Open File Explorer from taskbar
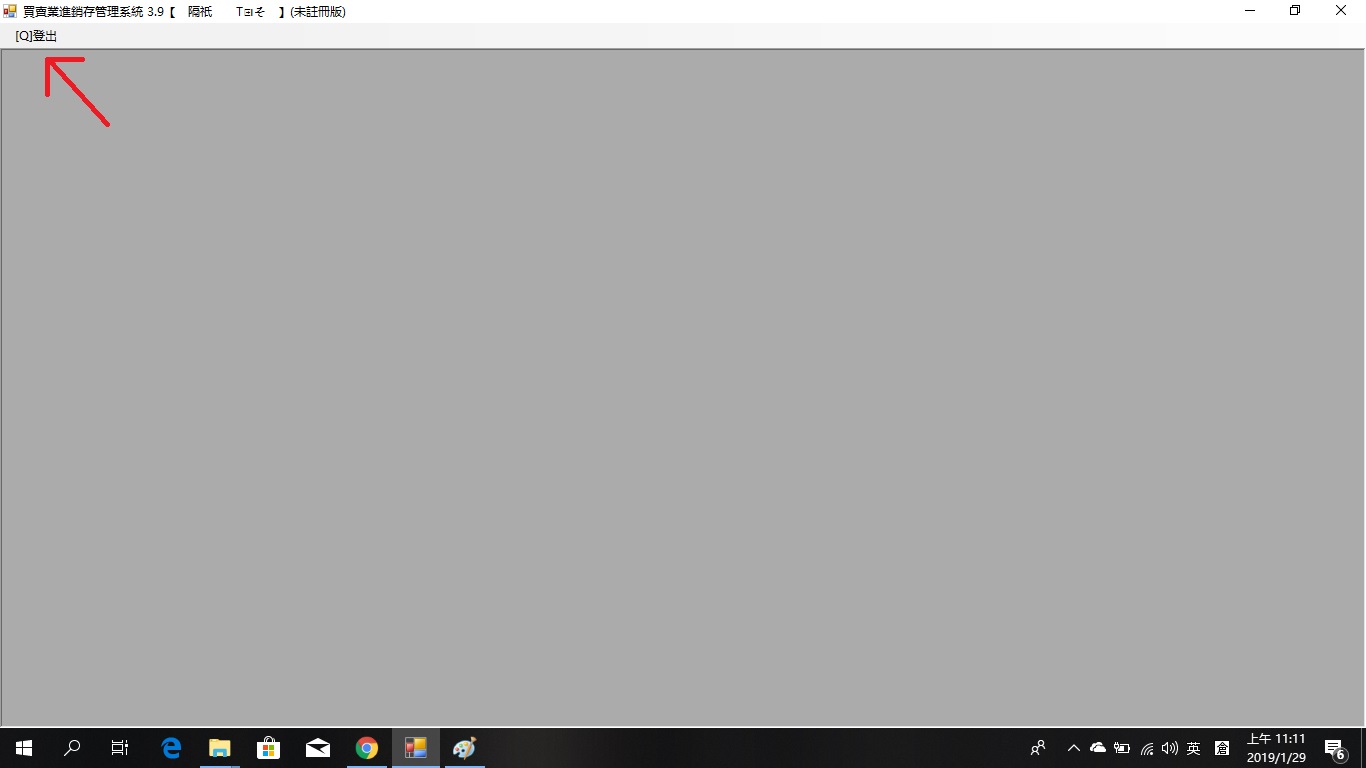This screenshot has height=768, width=1366. point(220,747)
